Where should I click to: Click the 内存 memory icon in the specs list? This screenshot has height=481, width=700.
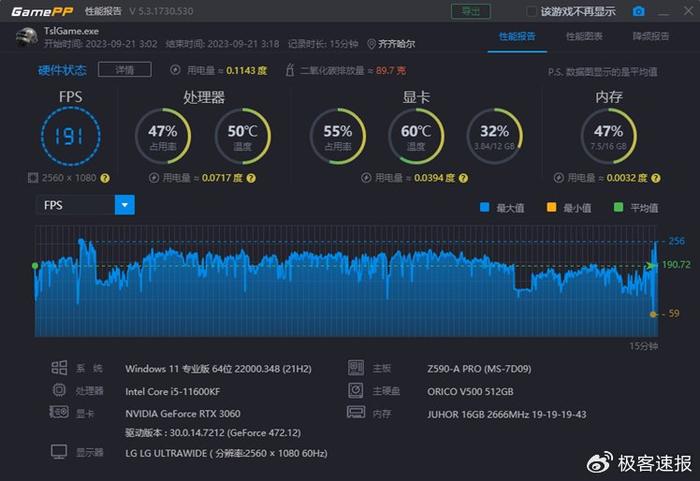coord(356,412)
